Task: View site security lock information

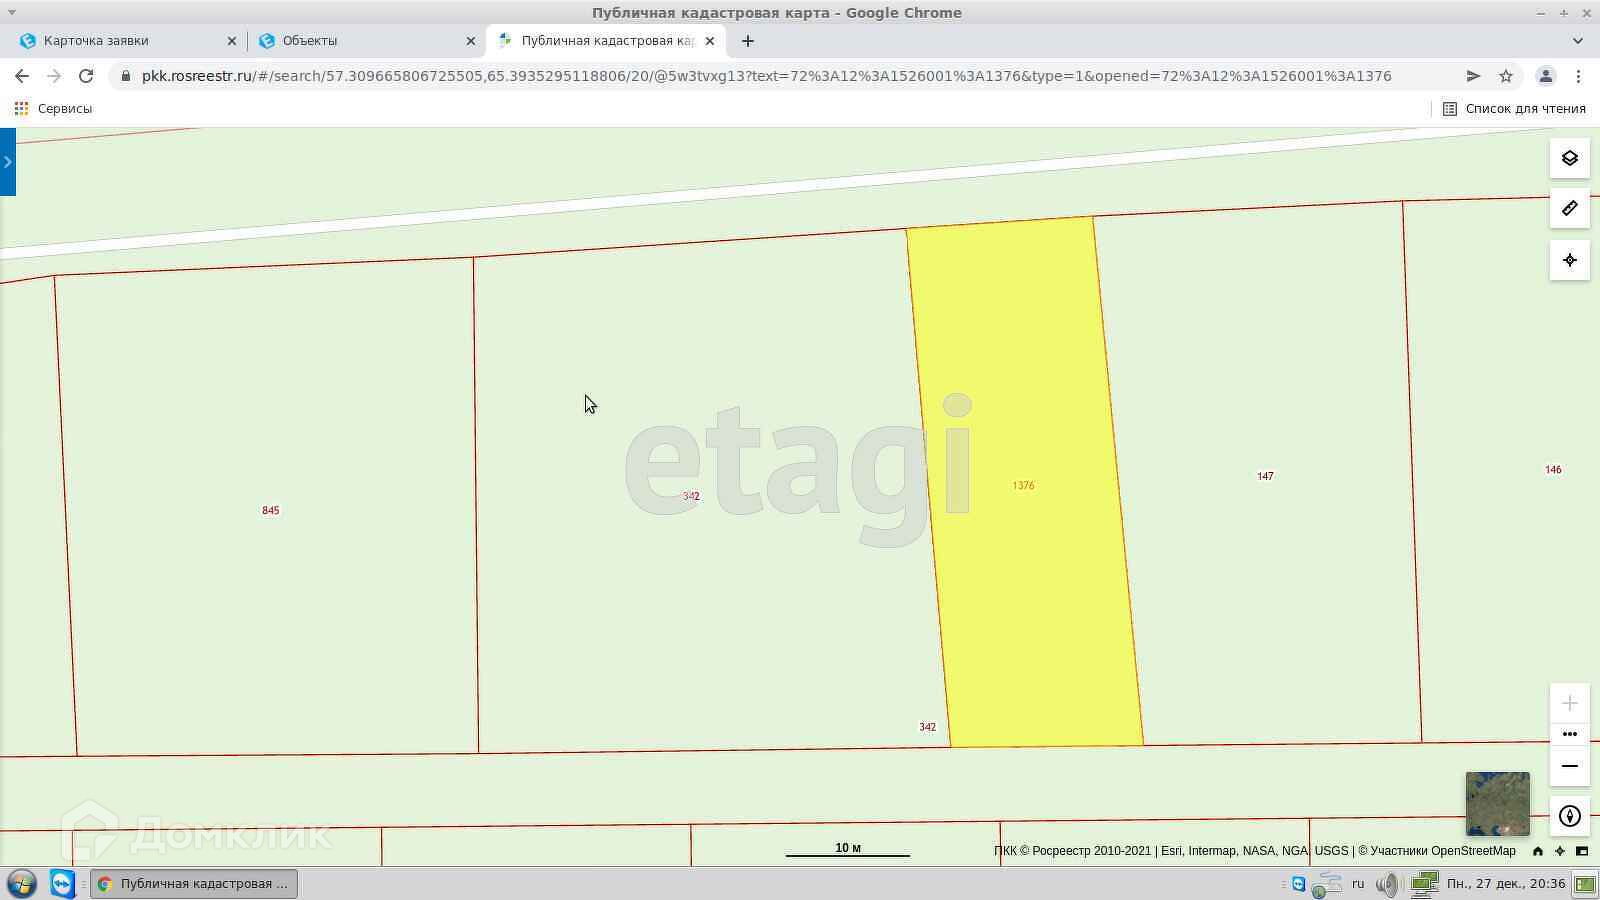Action: point(126,76)
